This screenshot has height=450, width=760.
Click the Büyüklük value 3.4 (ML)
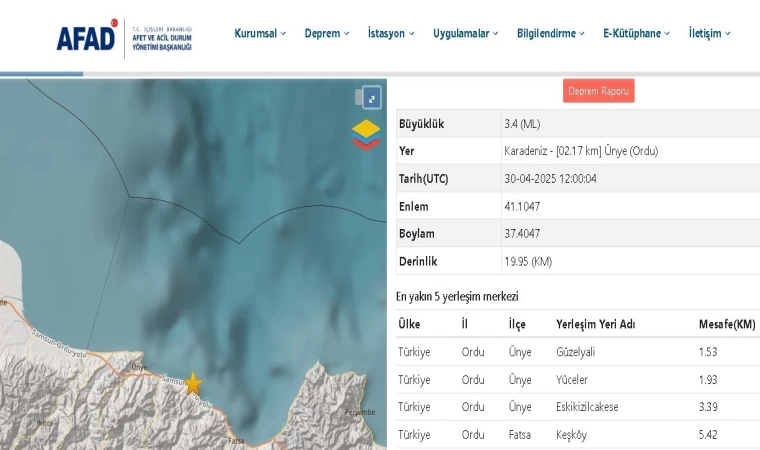point(524,124)
